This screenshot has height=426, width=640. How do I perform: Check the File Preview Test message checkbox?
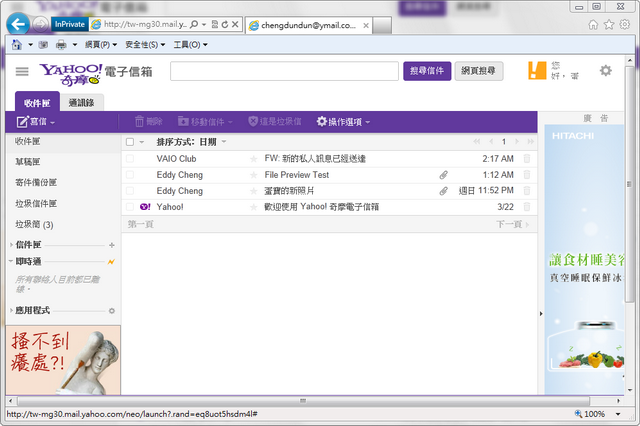coord(130,175)
